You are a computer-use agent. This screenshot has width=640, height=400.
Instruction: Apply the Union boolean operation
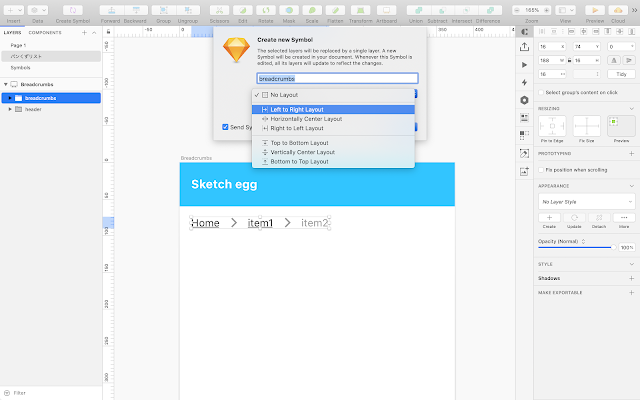tap(418, 10)
